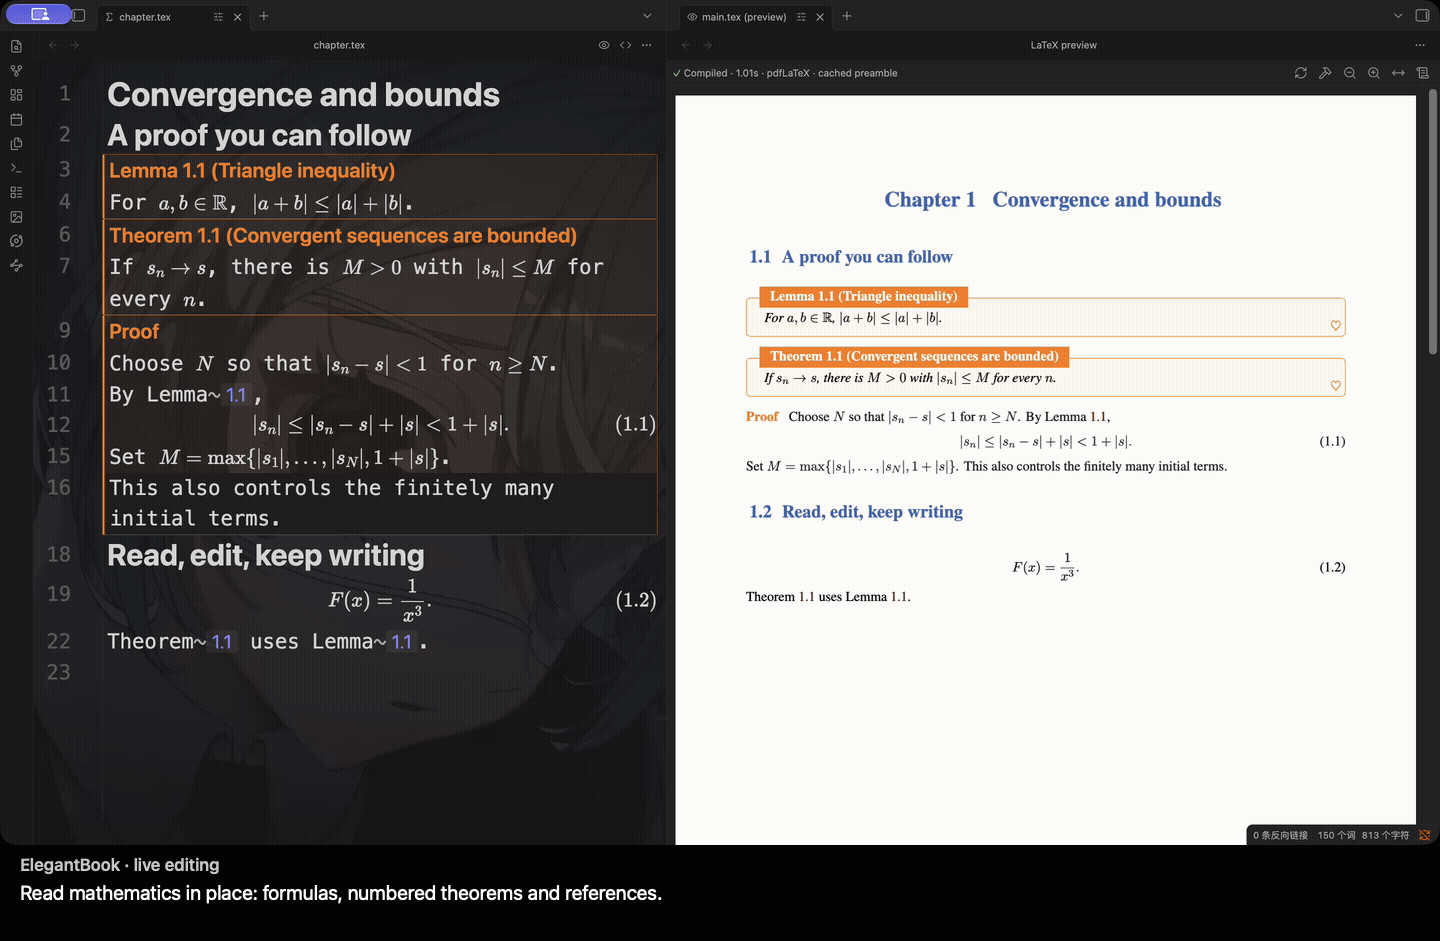Open the graph view icon in the sidebar
1440x941 pixels.
[16, 71]
